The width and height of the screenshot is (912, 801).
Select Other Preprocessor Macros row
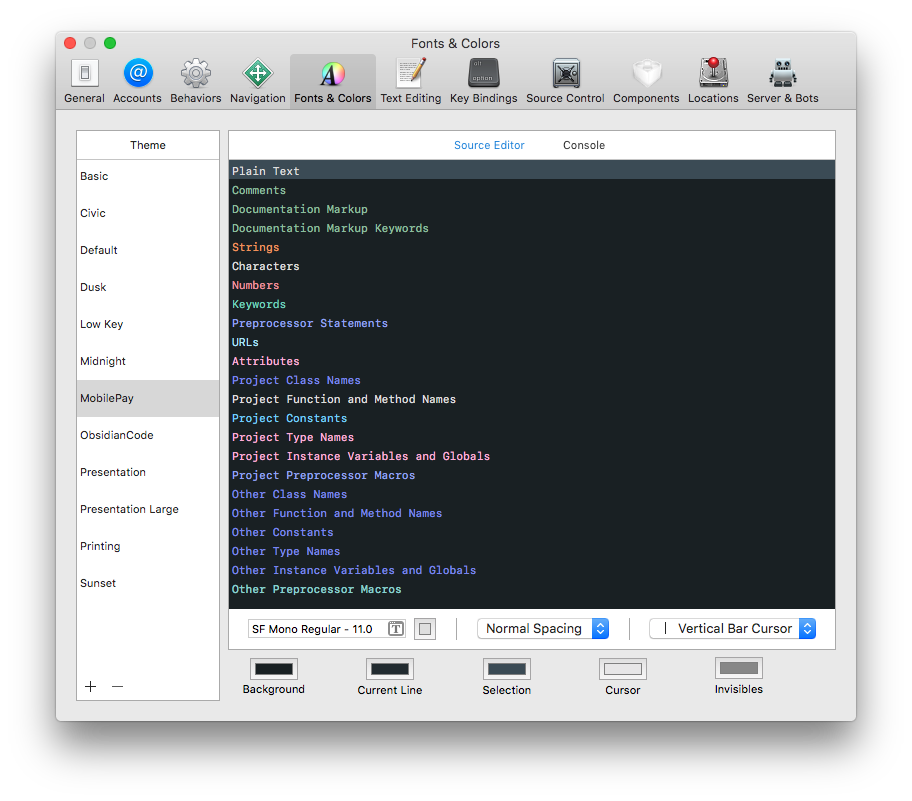532,589
